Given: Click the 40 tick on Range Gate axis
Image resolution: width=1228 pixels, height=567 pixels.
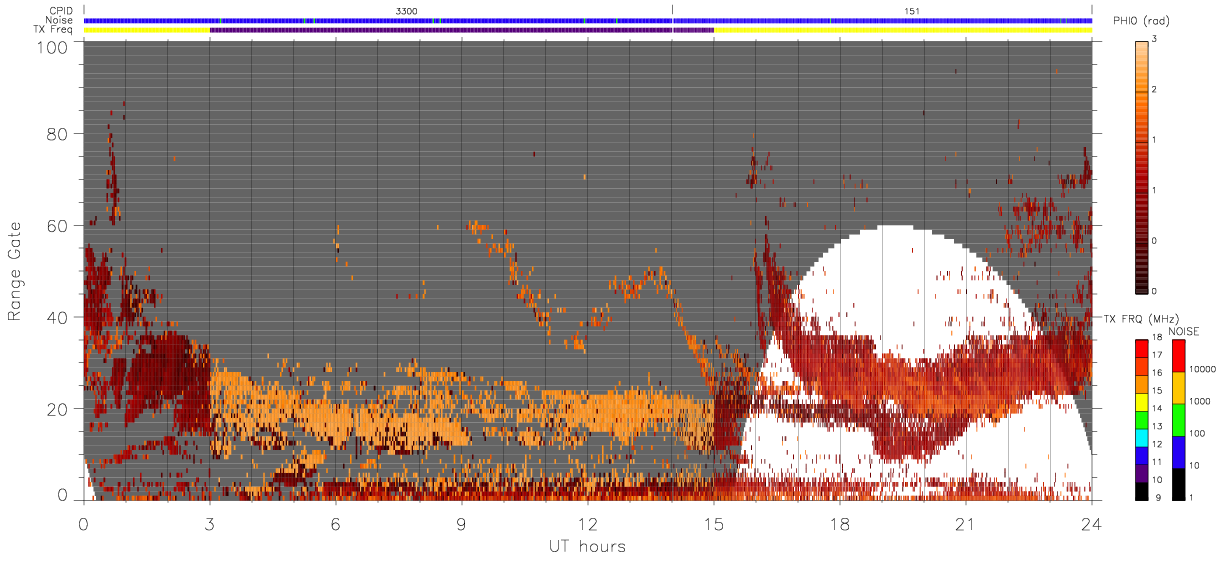Looking at the screenshot, I should pos(58,318).
